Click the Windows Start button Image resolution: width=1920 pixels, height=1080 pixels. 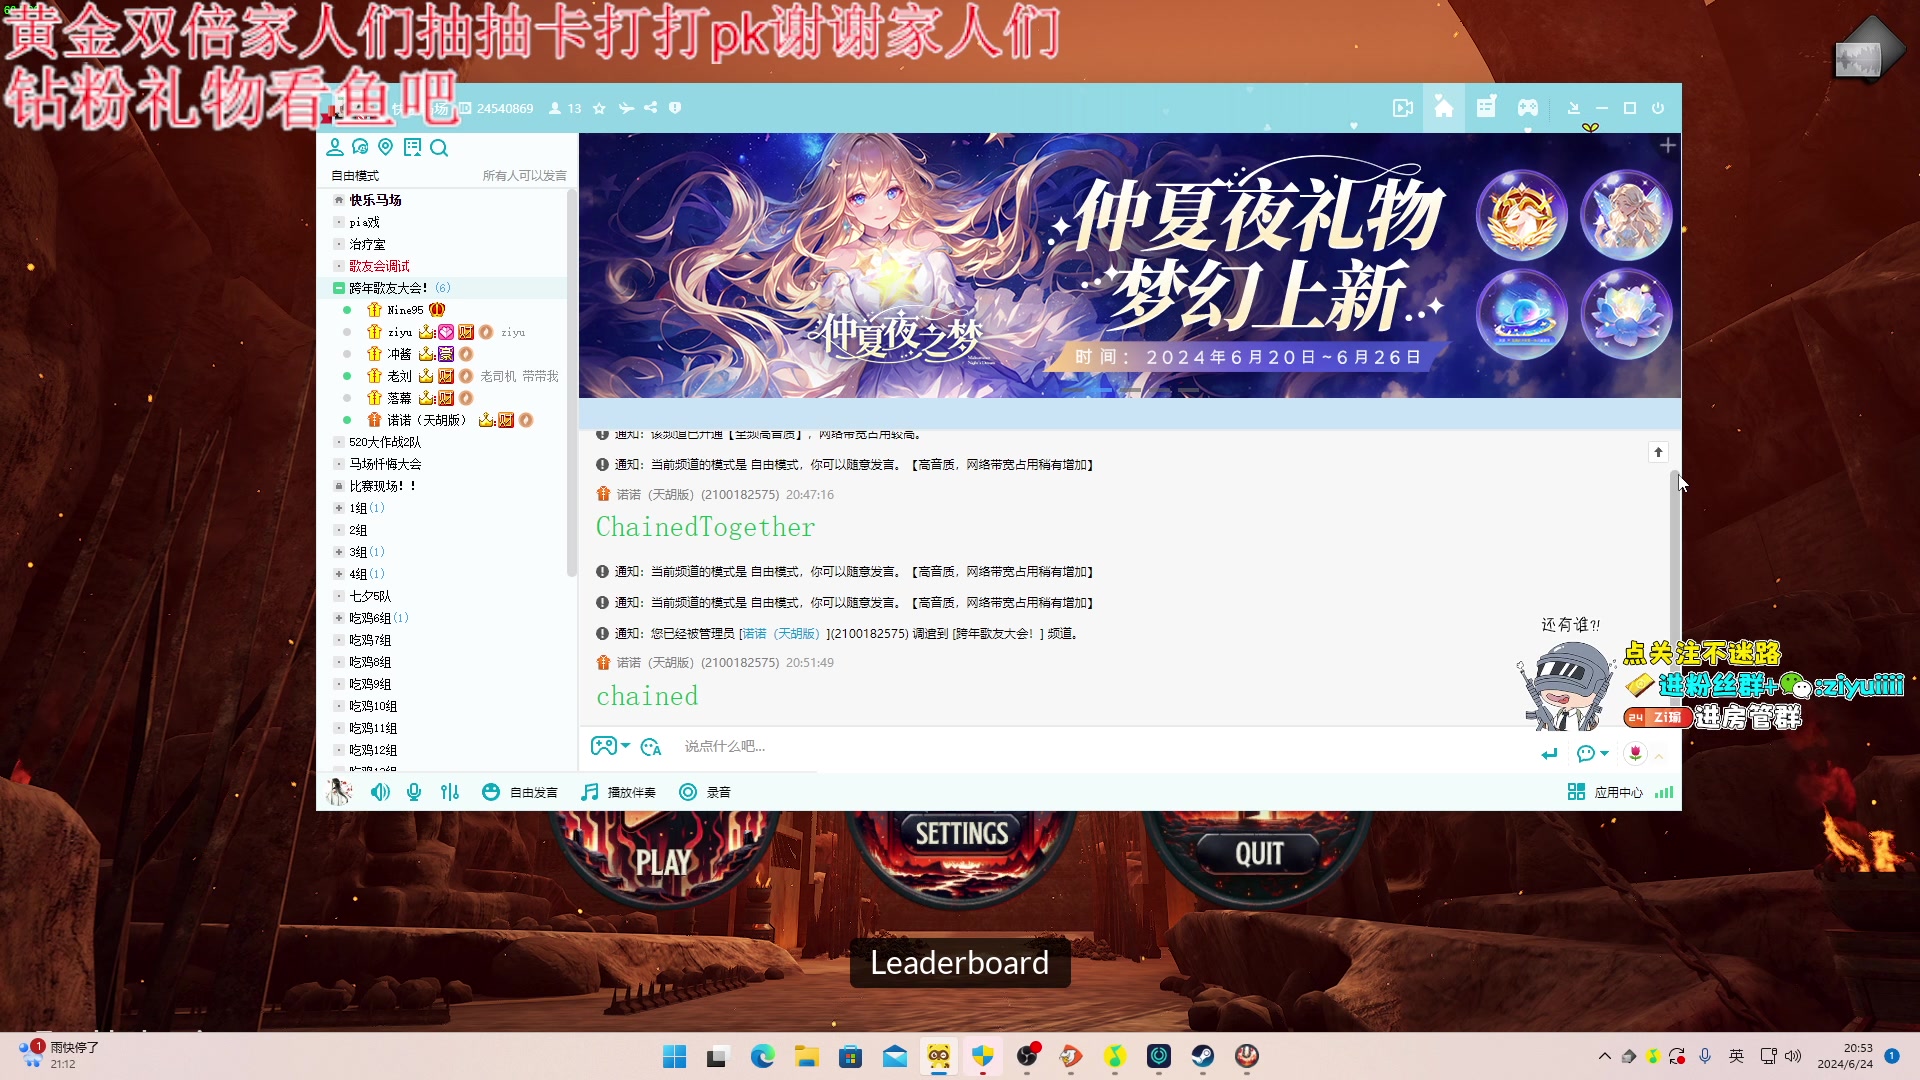coord(675,1056)
